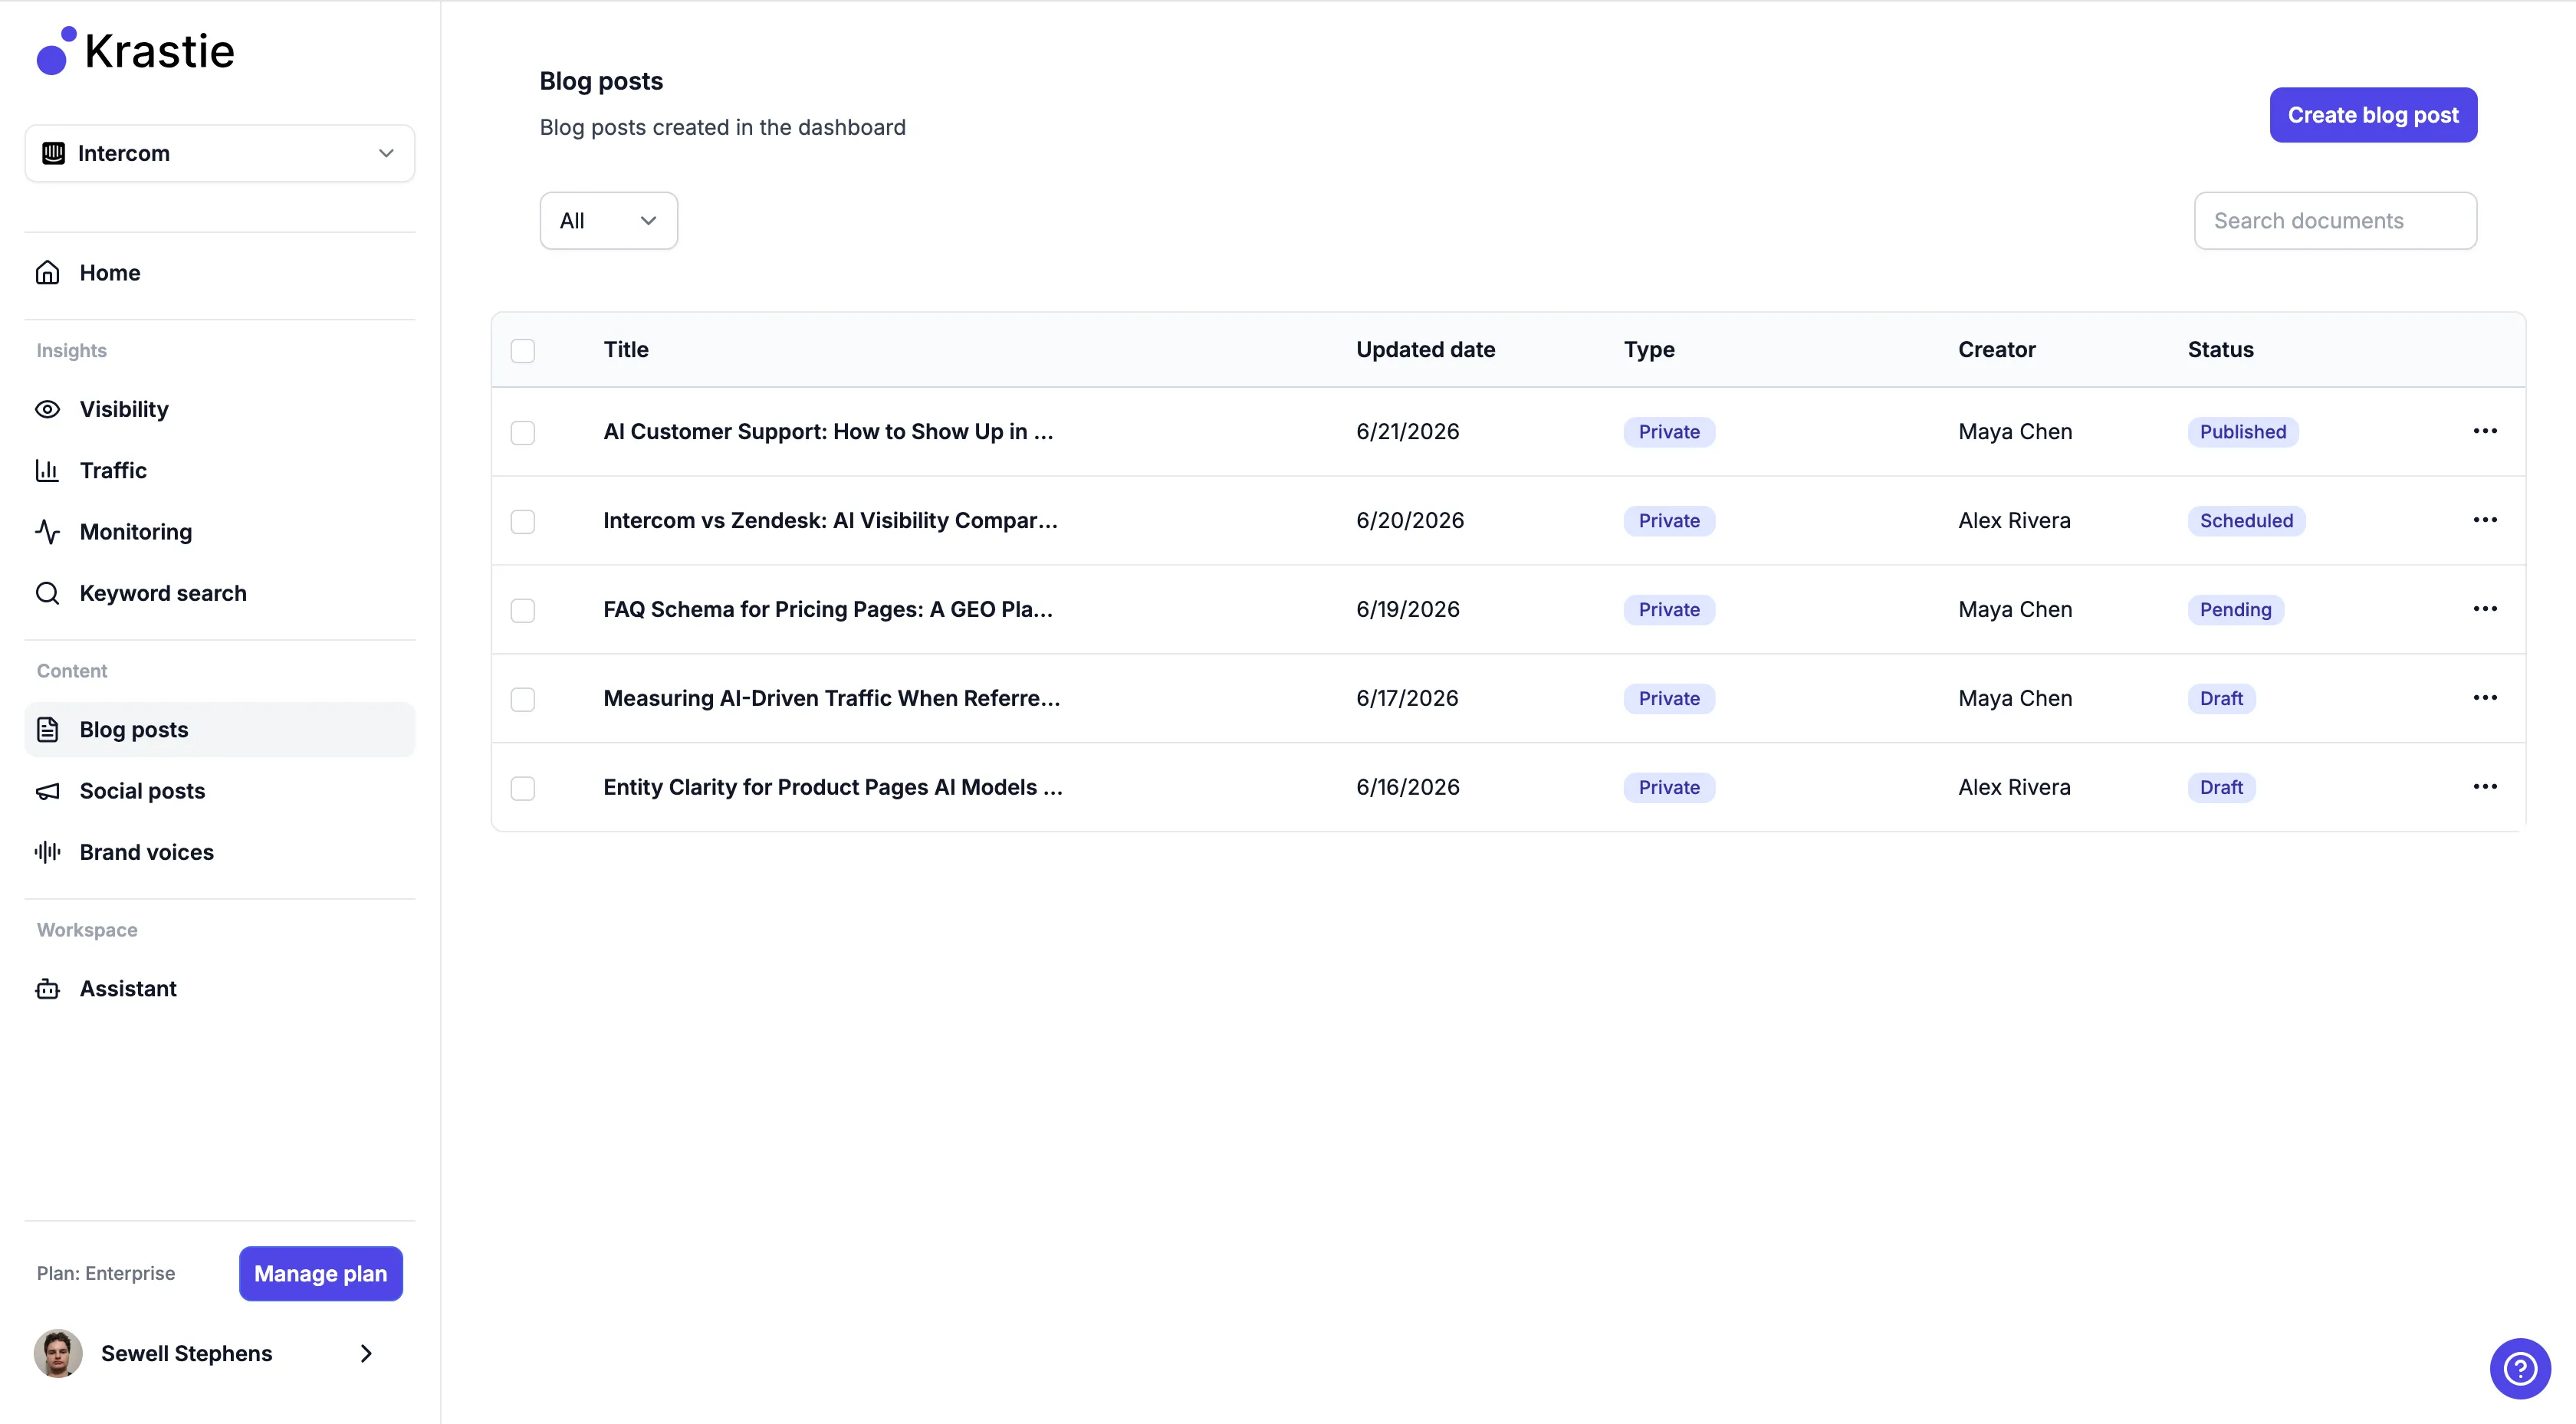The width and height of the screenshot is (2576, 1424).
Task: Click the Title column header
Action: [626, 349]
